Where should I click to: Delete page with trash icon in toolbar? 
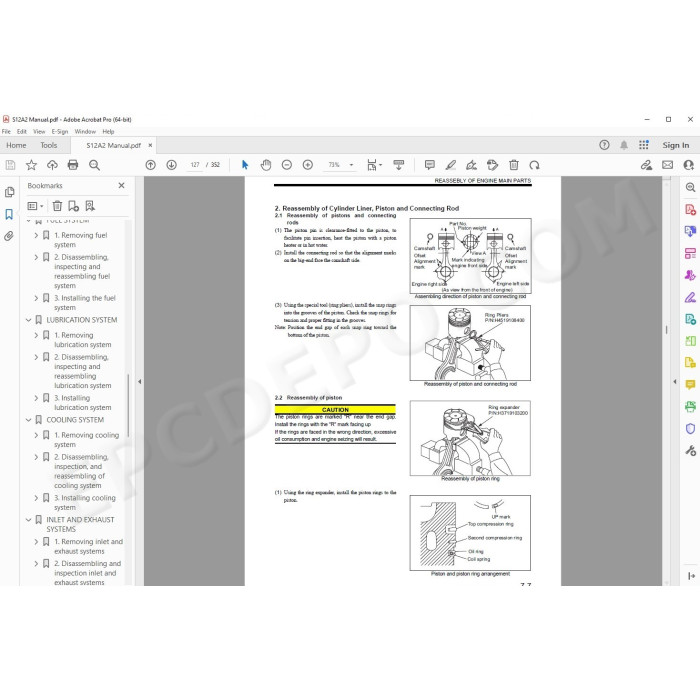pos(514,165)
